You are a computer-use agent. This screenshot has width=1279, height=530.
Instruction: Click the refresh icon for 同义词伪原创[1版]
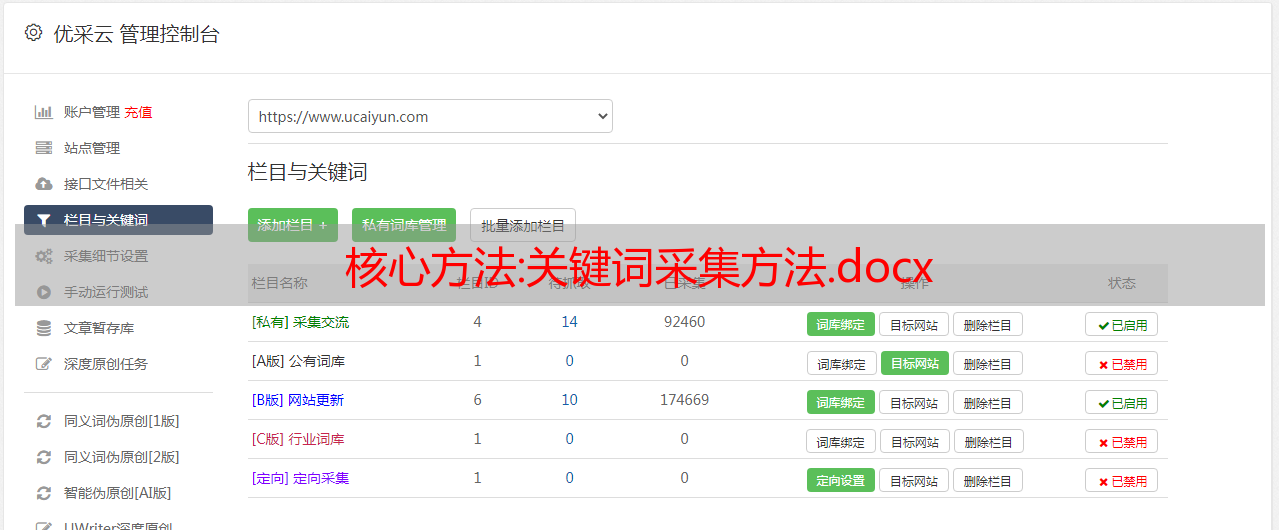point(44,421)
